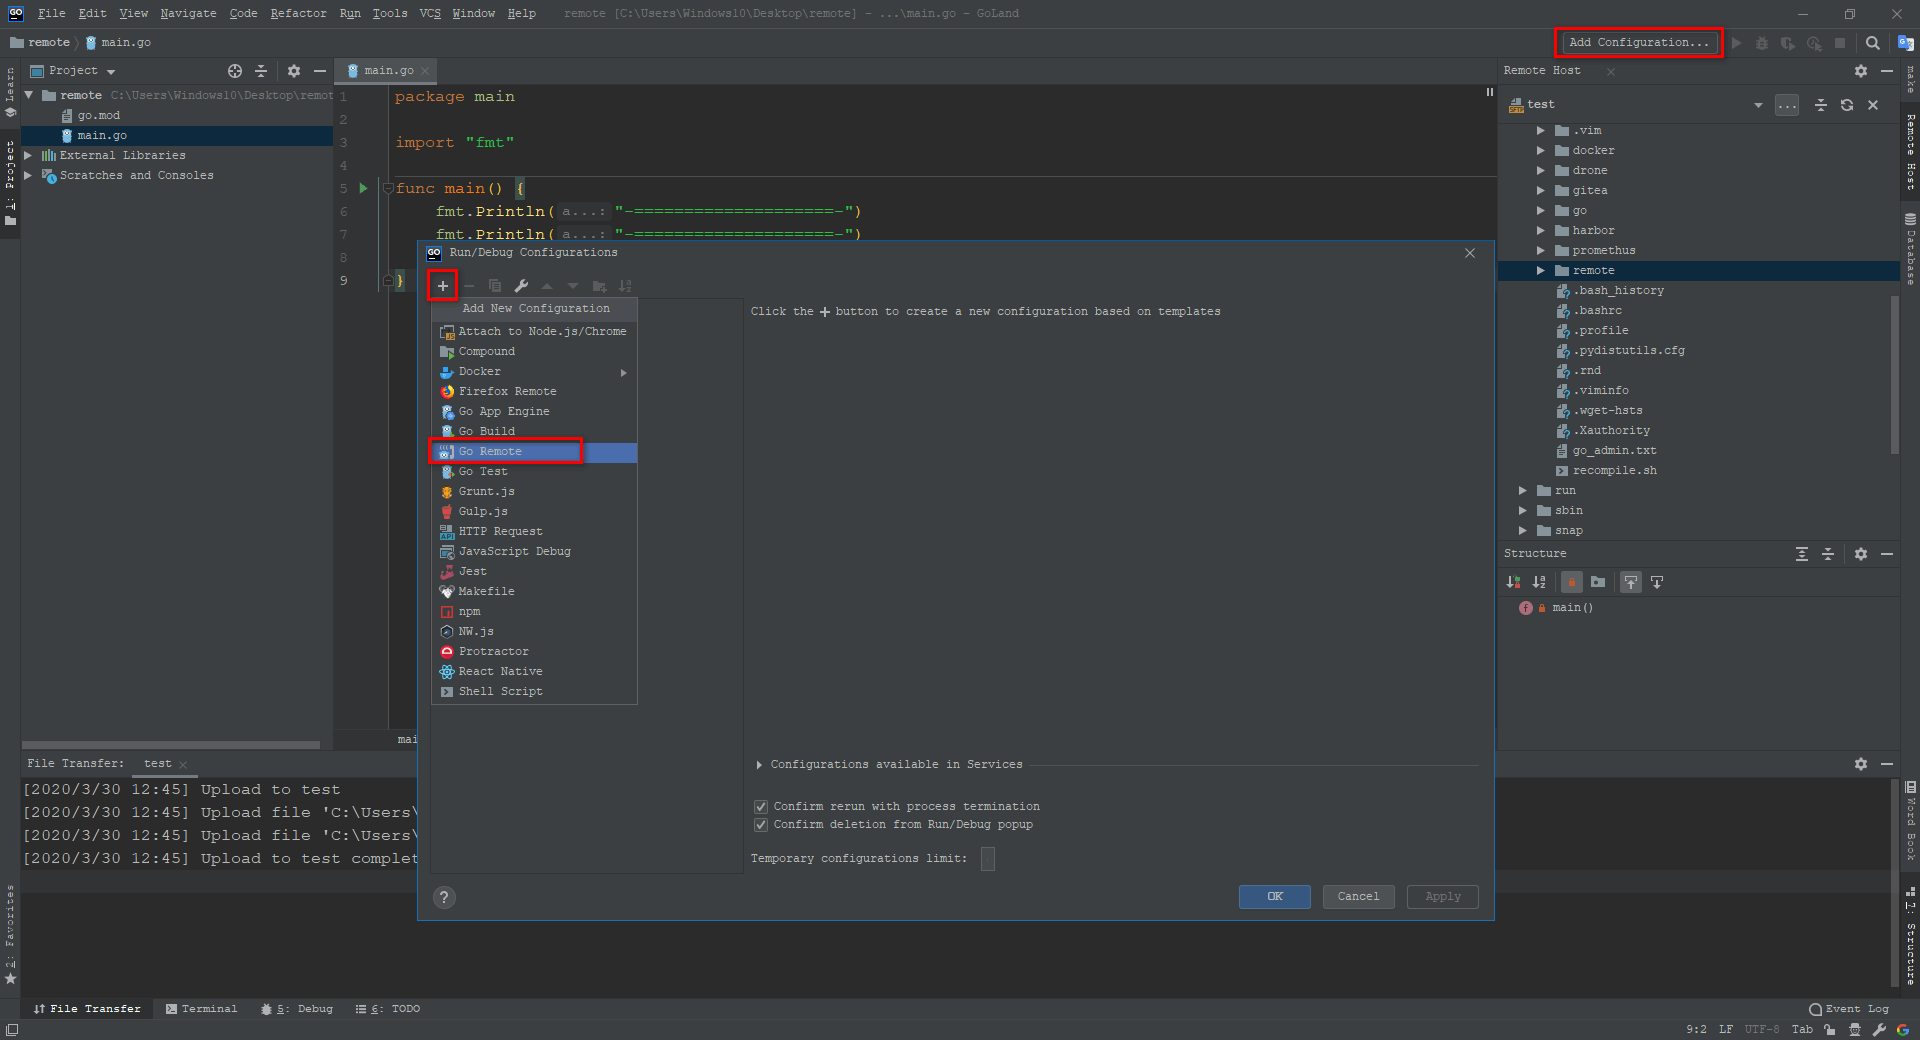The image size is (1920, 1040).
Task: Click the Project panel collapse all icon
Action: click(x=261, y=71)
